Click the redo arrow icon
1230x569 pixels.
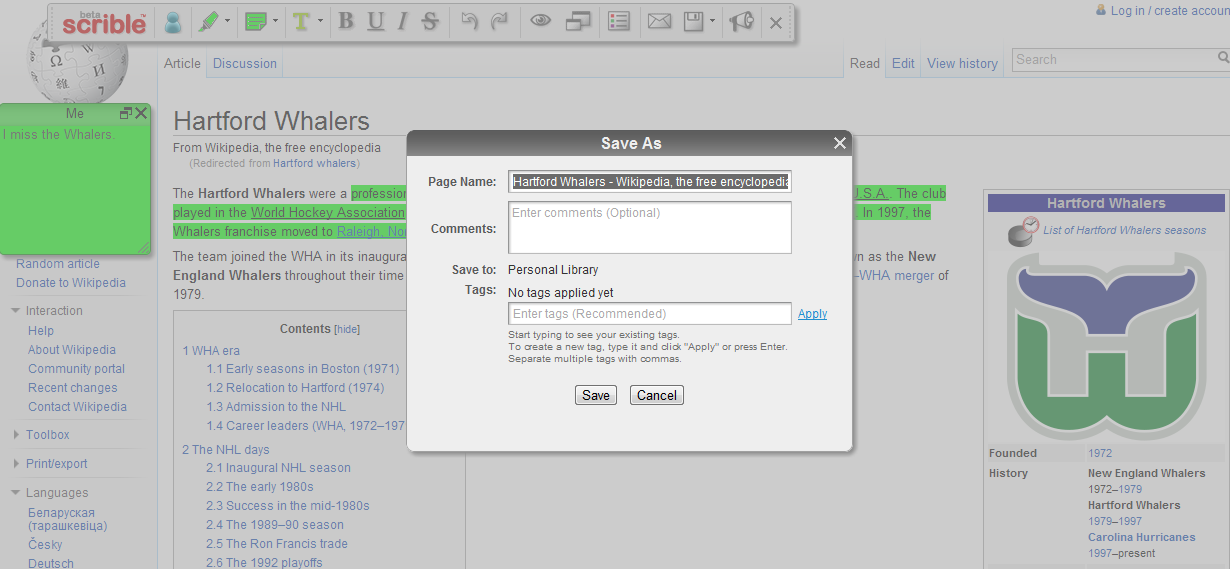499,21
